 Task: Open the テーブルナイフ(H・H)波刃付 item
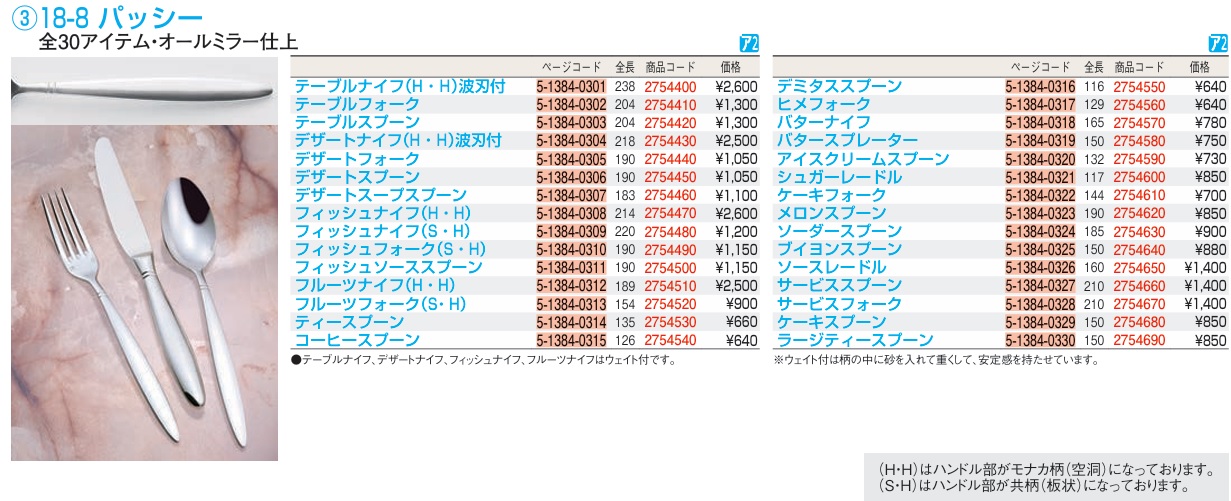point(398,87)
